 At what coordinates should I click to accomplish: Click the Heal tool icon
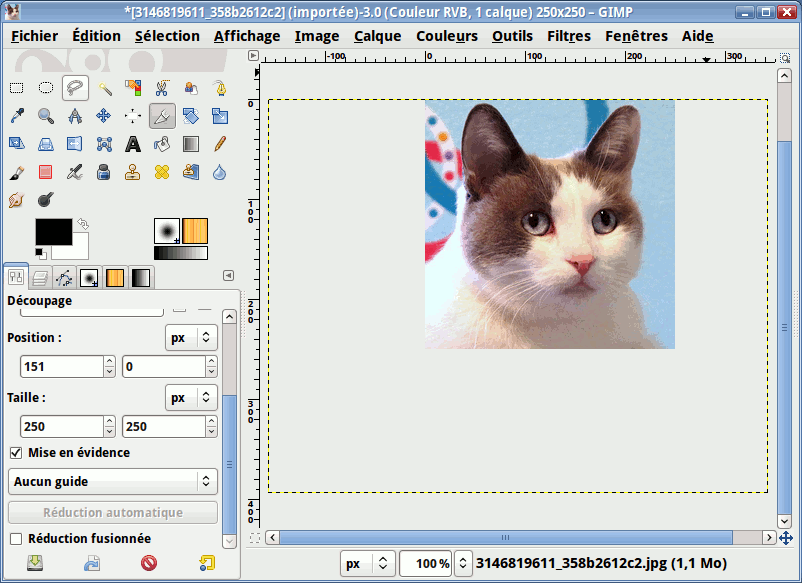point(161,172)
